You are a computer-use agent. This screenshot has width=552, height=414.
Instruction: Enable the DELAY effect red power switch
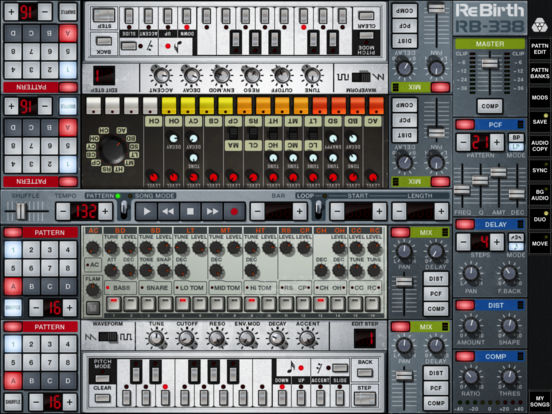click(465, 224)
